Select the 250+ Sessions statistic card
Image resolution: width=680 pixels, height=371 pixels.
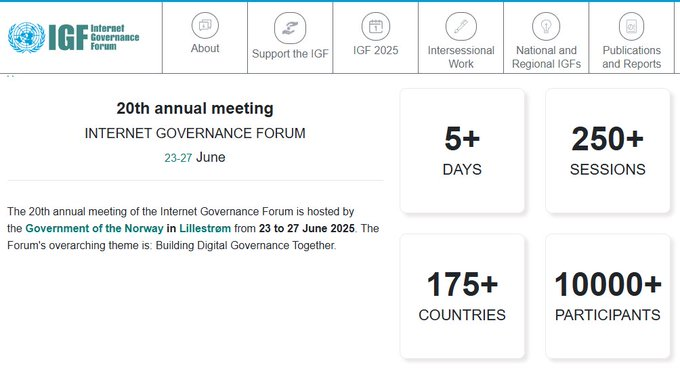coord(608,151)
